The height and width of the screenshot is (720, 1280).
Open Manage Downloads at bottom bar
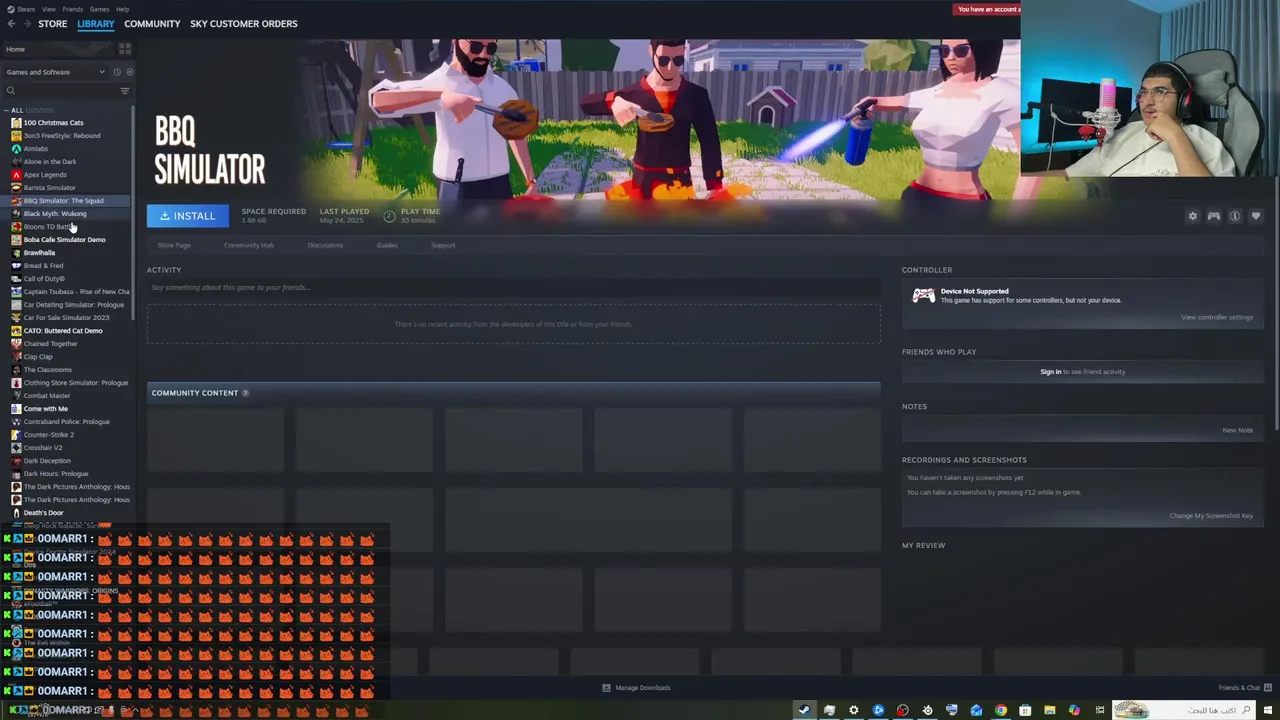tap(636, 688)
